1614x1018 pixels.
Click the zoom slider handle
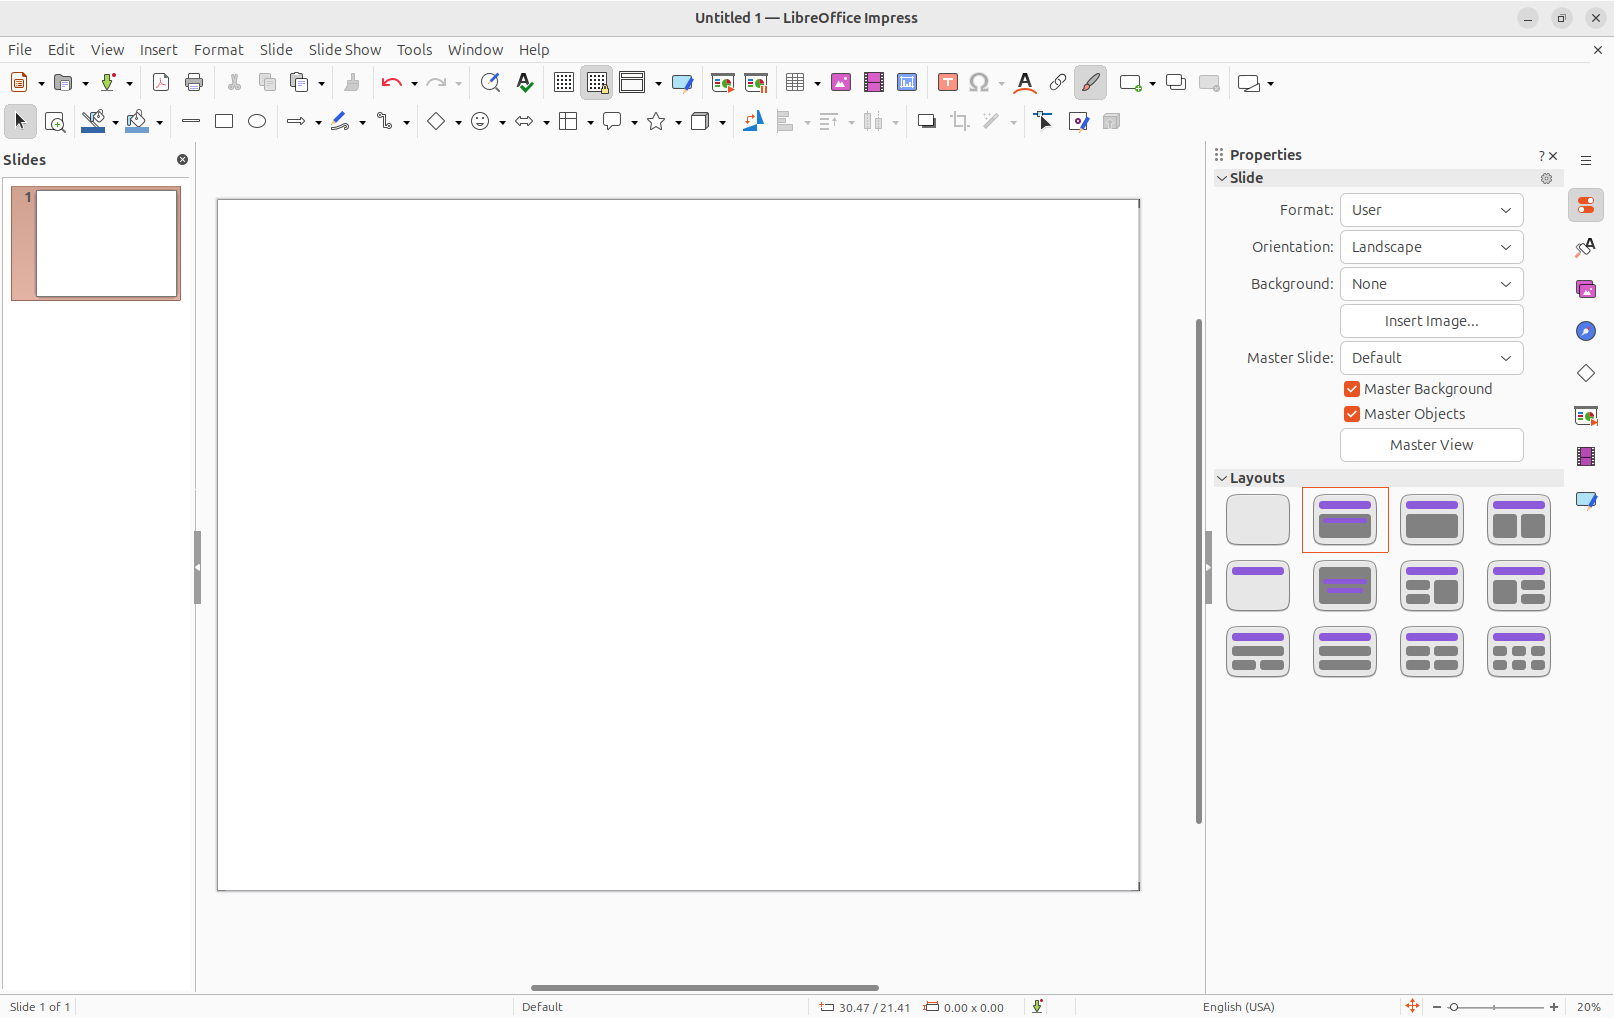tap(1454, 1007)
